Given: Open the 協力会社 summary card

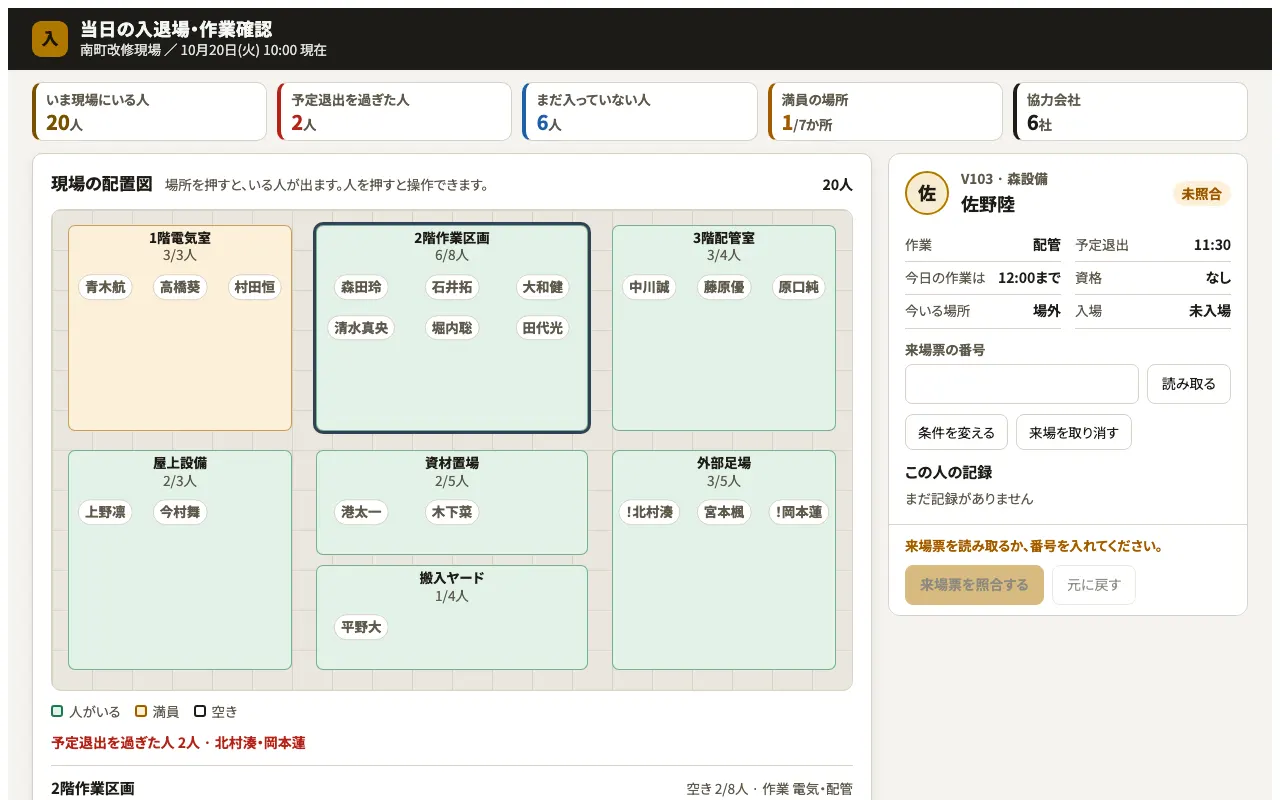Looking at the screenshot, I should pos(1130,111).
